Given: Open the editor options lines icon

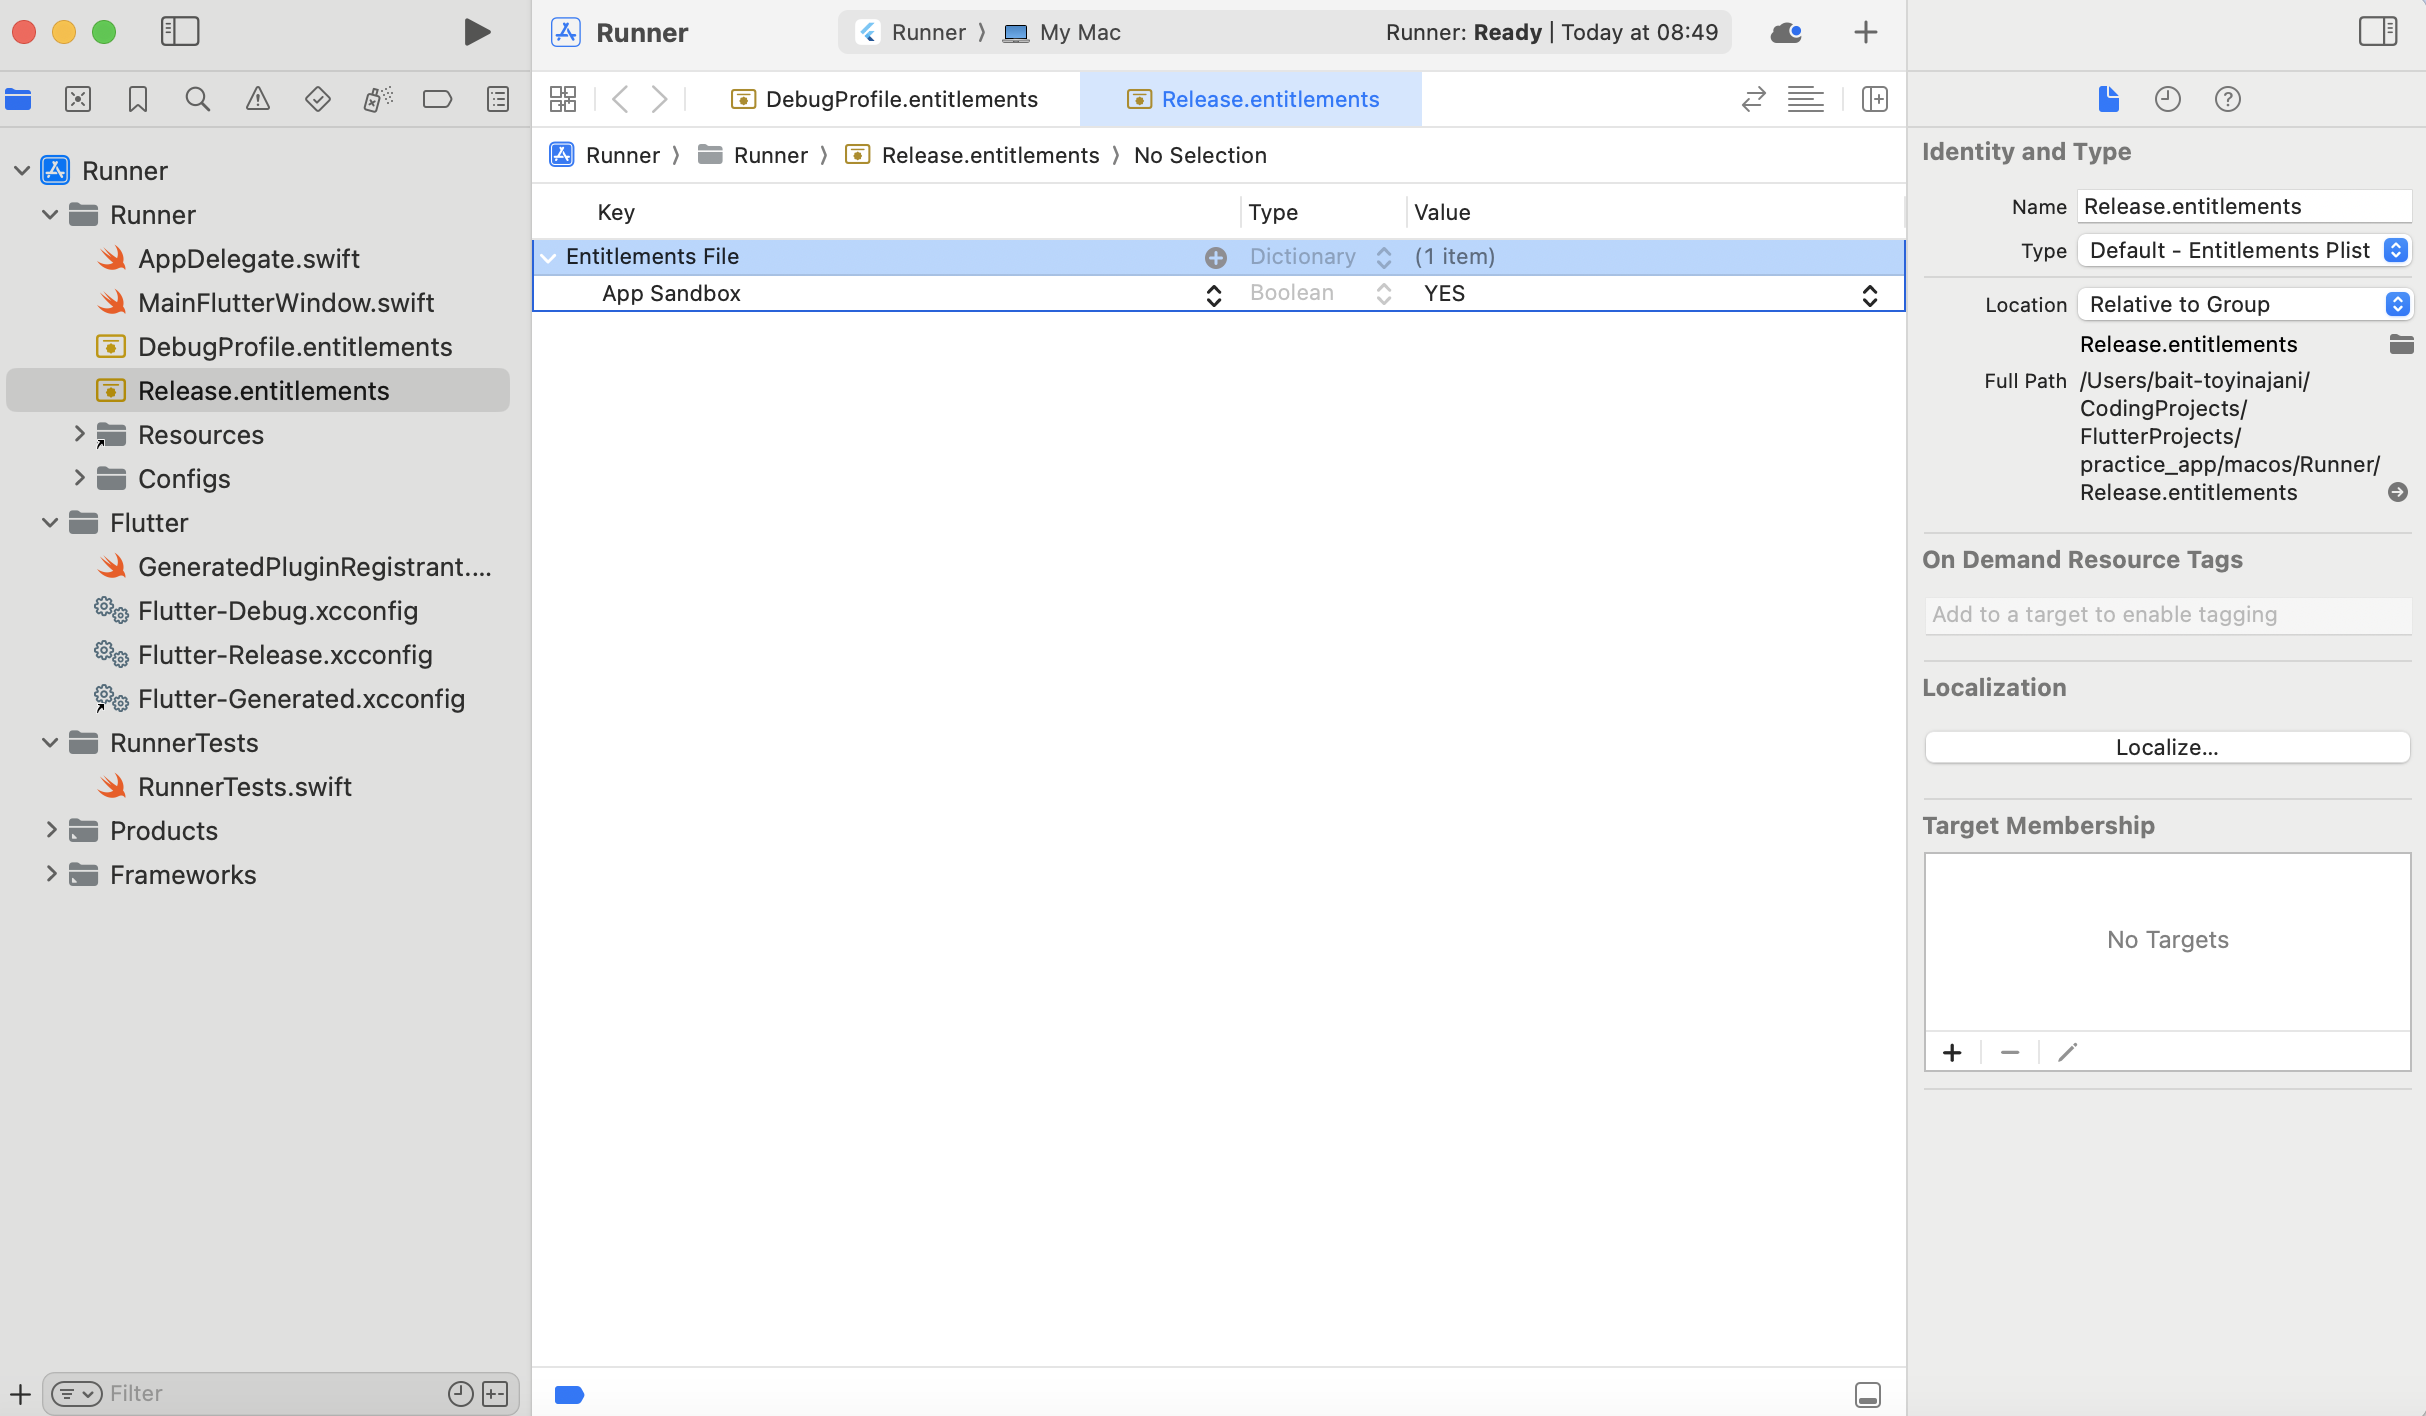Looking at the screenshot, I should tap(1806, 99).
